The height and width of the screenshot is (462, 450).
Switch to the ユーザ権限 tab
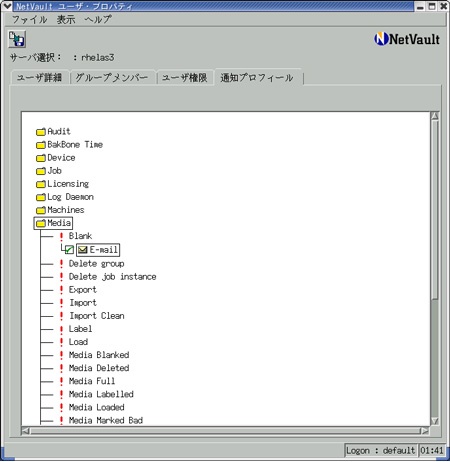click(184, 78)
